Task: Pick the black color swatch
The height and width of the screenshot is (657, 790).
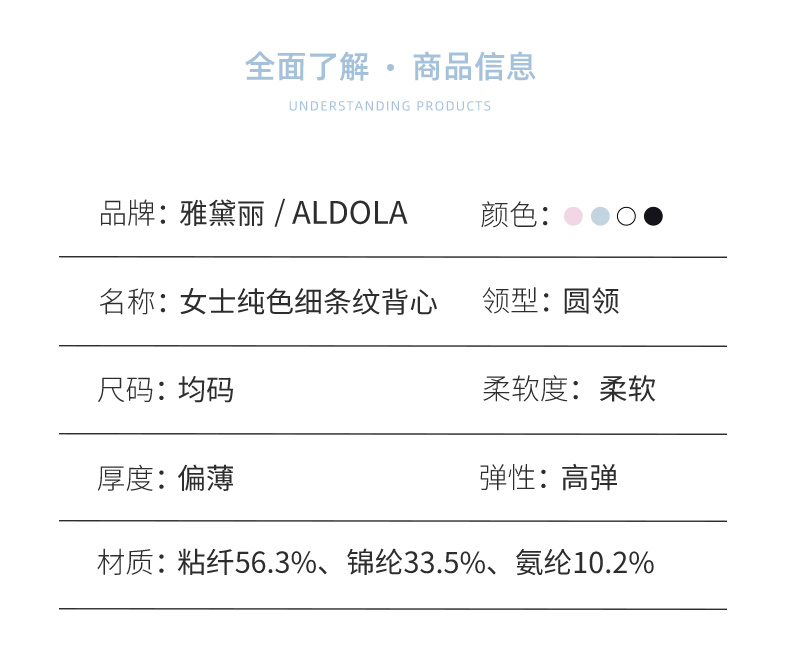Action: tap(653, 215)
